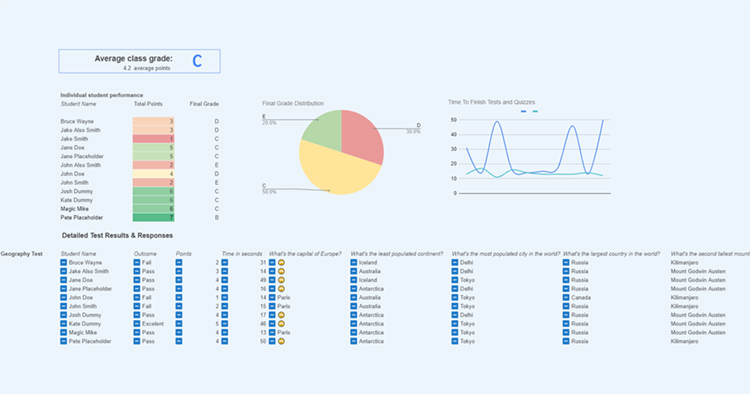Click the Detailed Test Results & Responses heading
The width and height of the screenshot is (750, 394).
(x=117, y=235)
